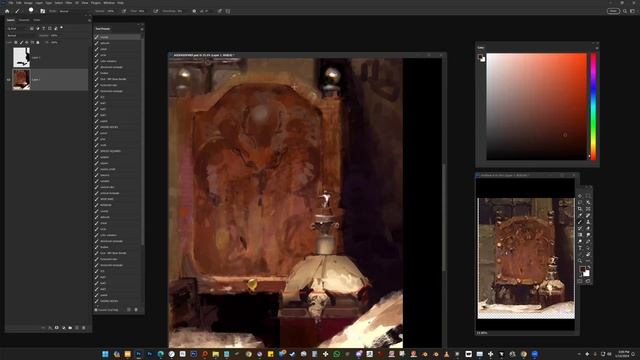Select the Gradient tool

[x=580, y=234]
